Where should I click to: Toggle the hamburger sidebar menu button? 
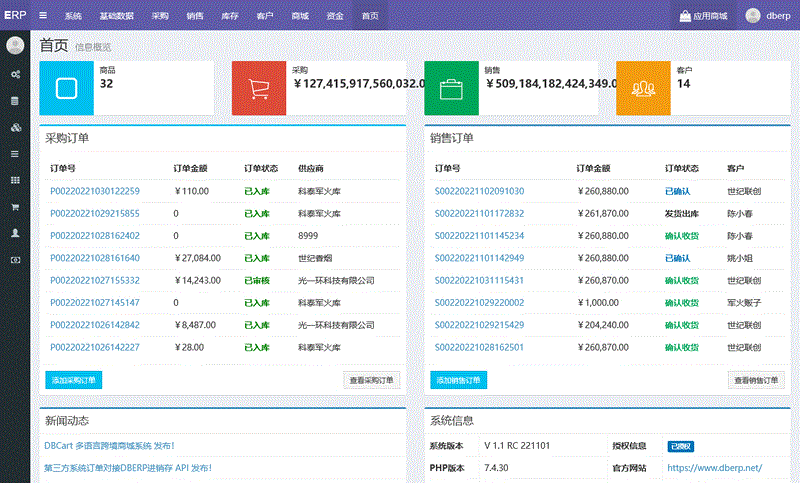coord(43,16)
